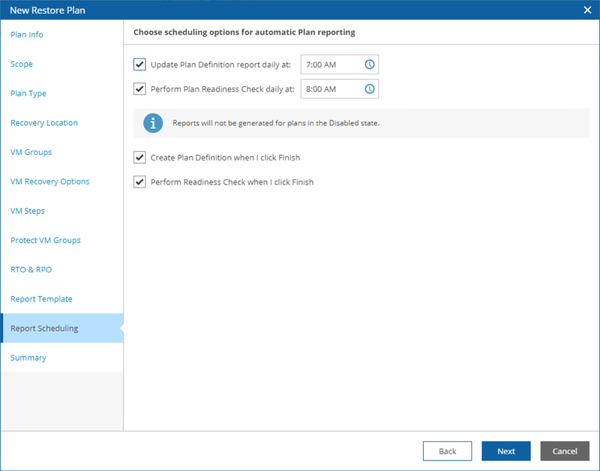Switch to VM Groups step
Screen dimensions: 600x471
tap(31, 152)
